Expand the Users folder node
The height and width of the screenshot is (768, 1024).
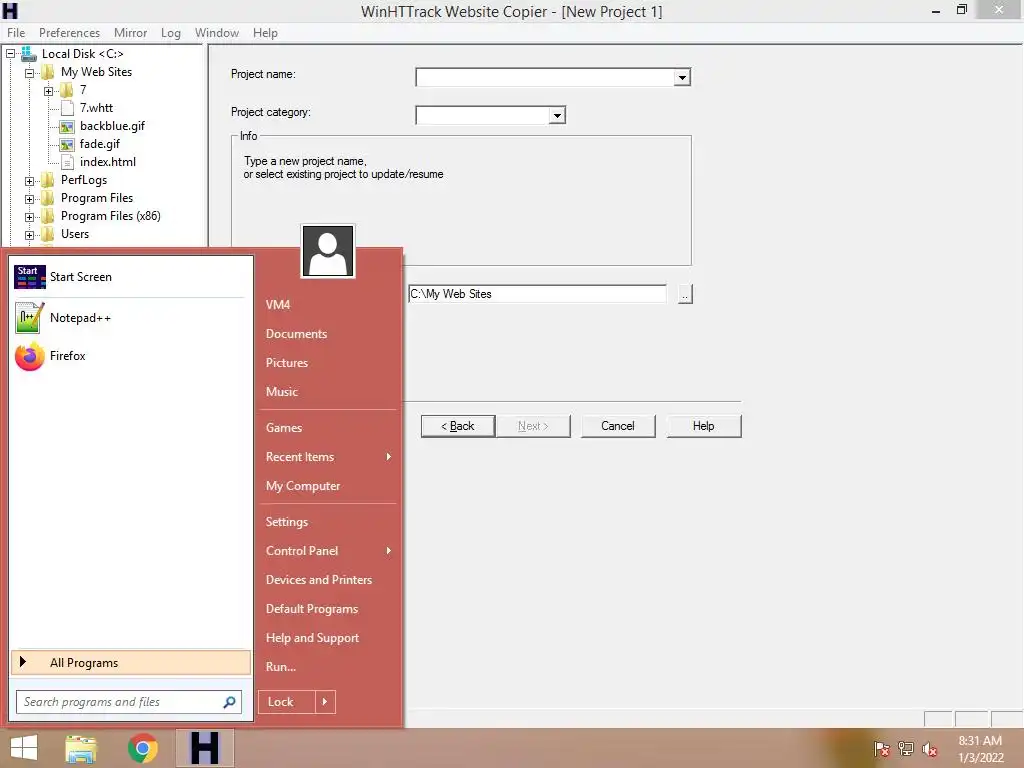point(29,235)
